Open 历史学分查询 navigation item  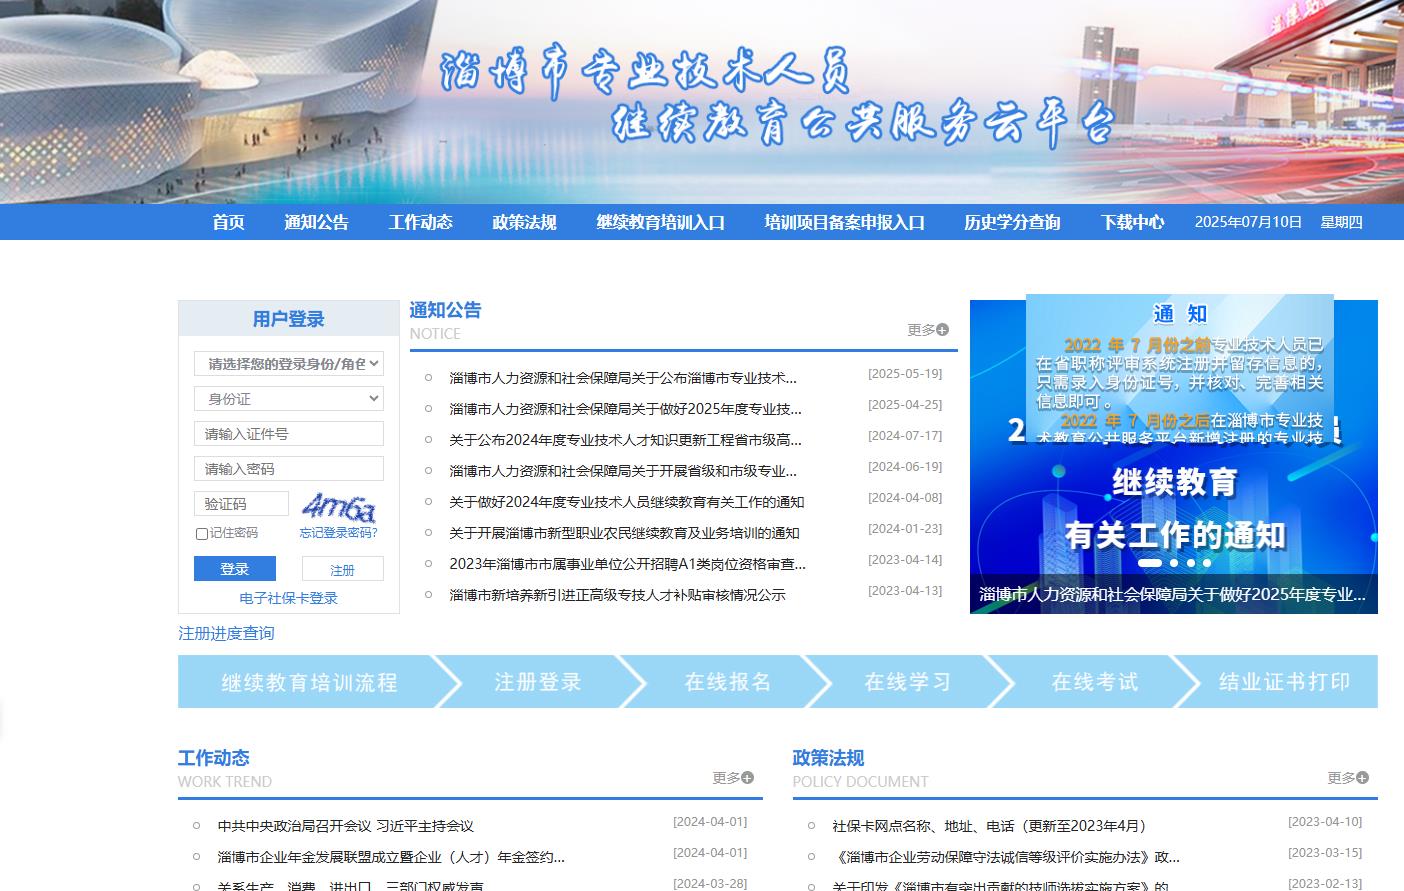(1011, 222)
